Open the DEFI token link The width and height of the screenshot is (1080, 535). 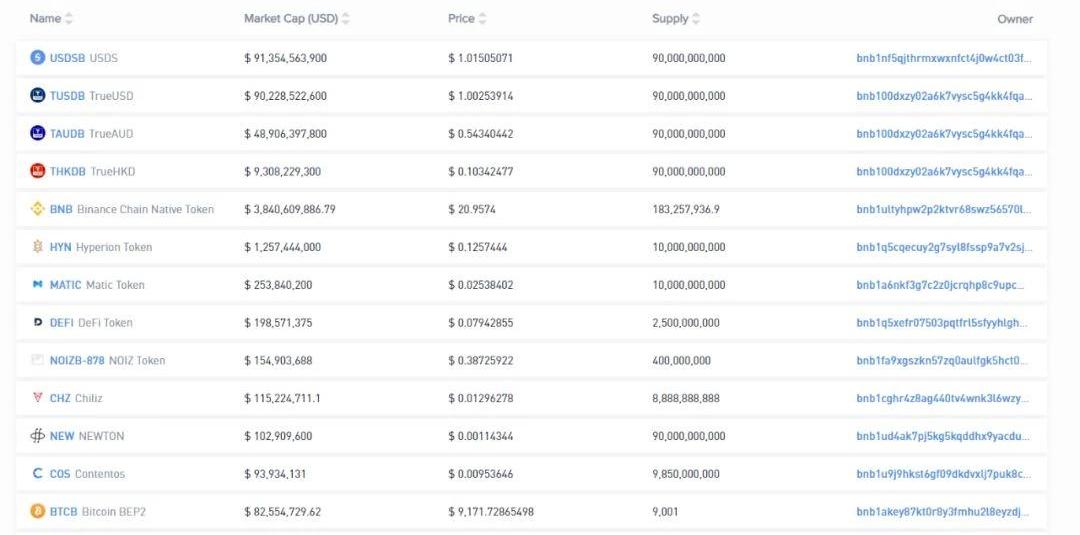point(62,323)
